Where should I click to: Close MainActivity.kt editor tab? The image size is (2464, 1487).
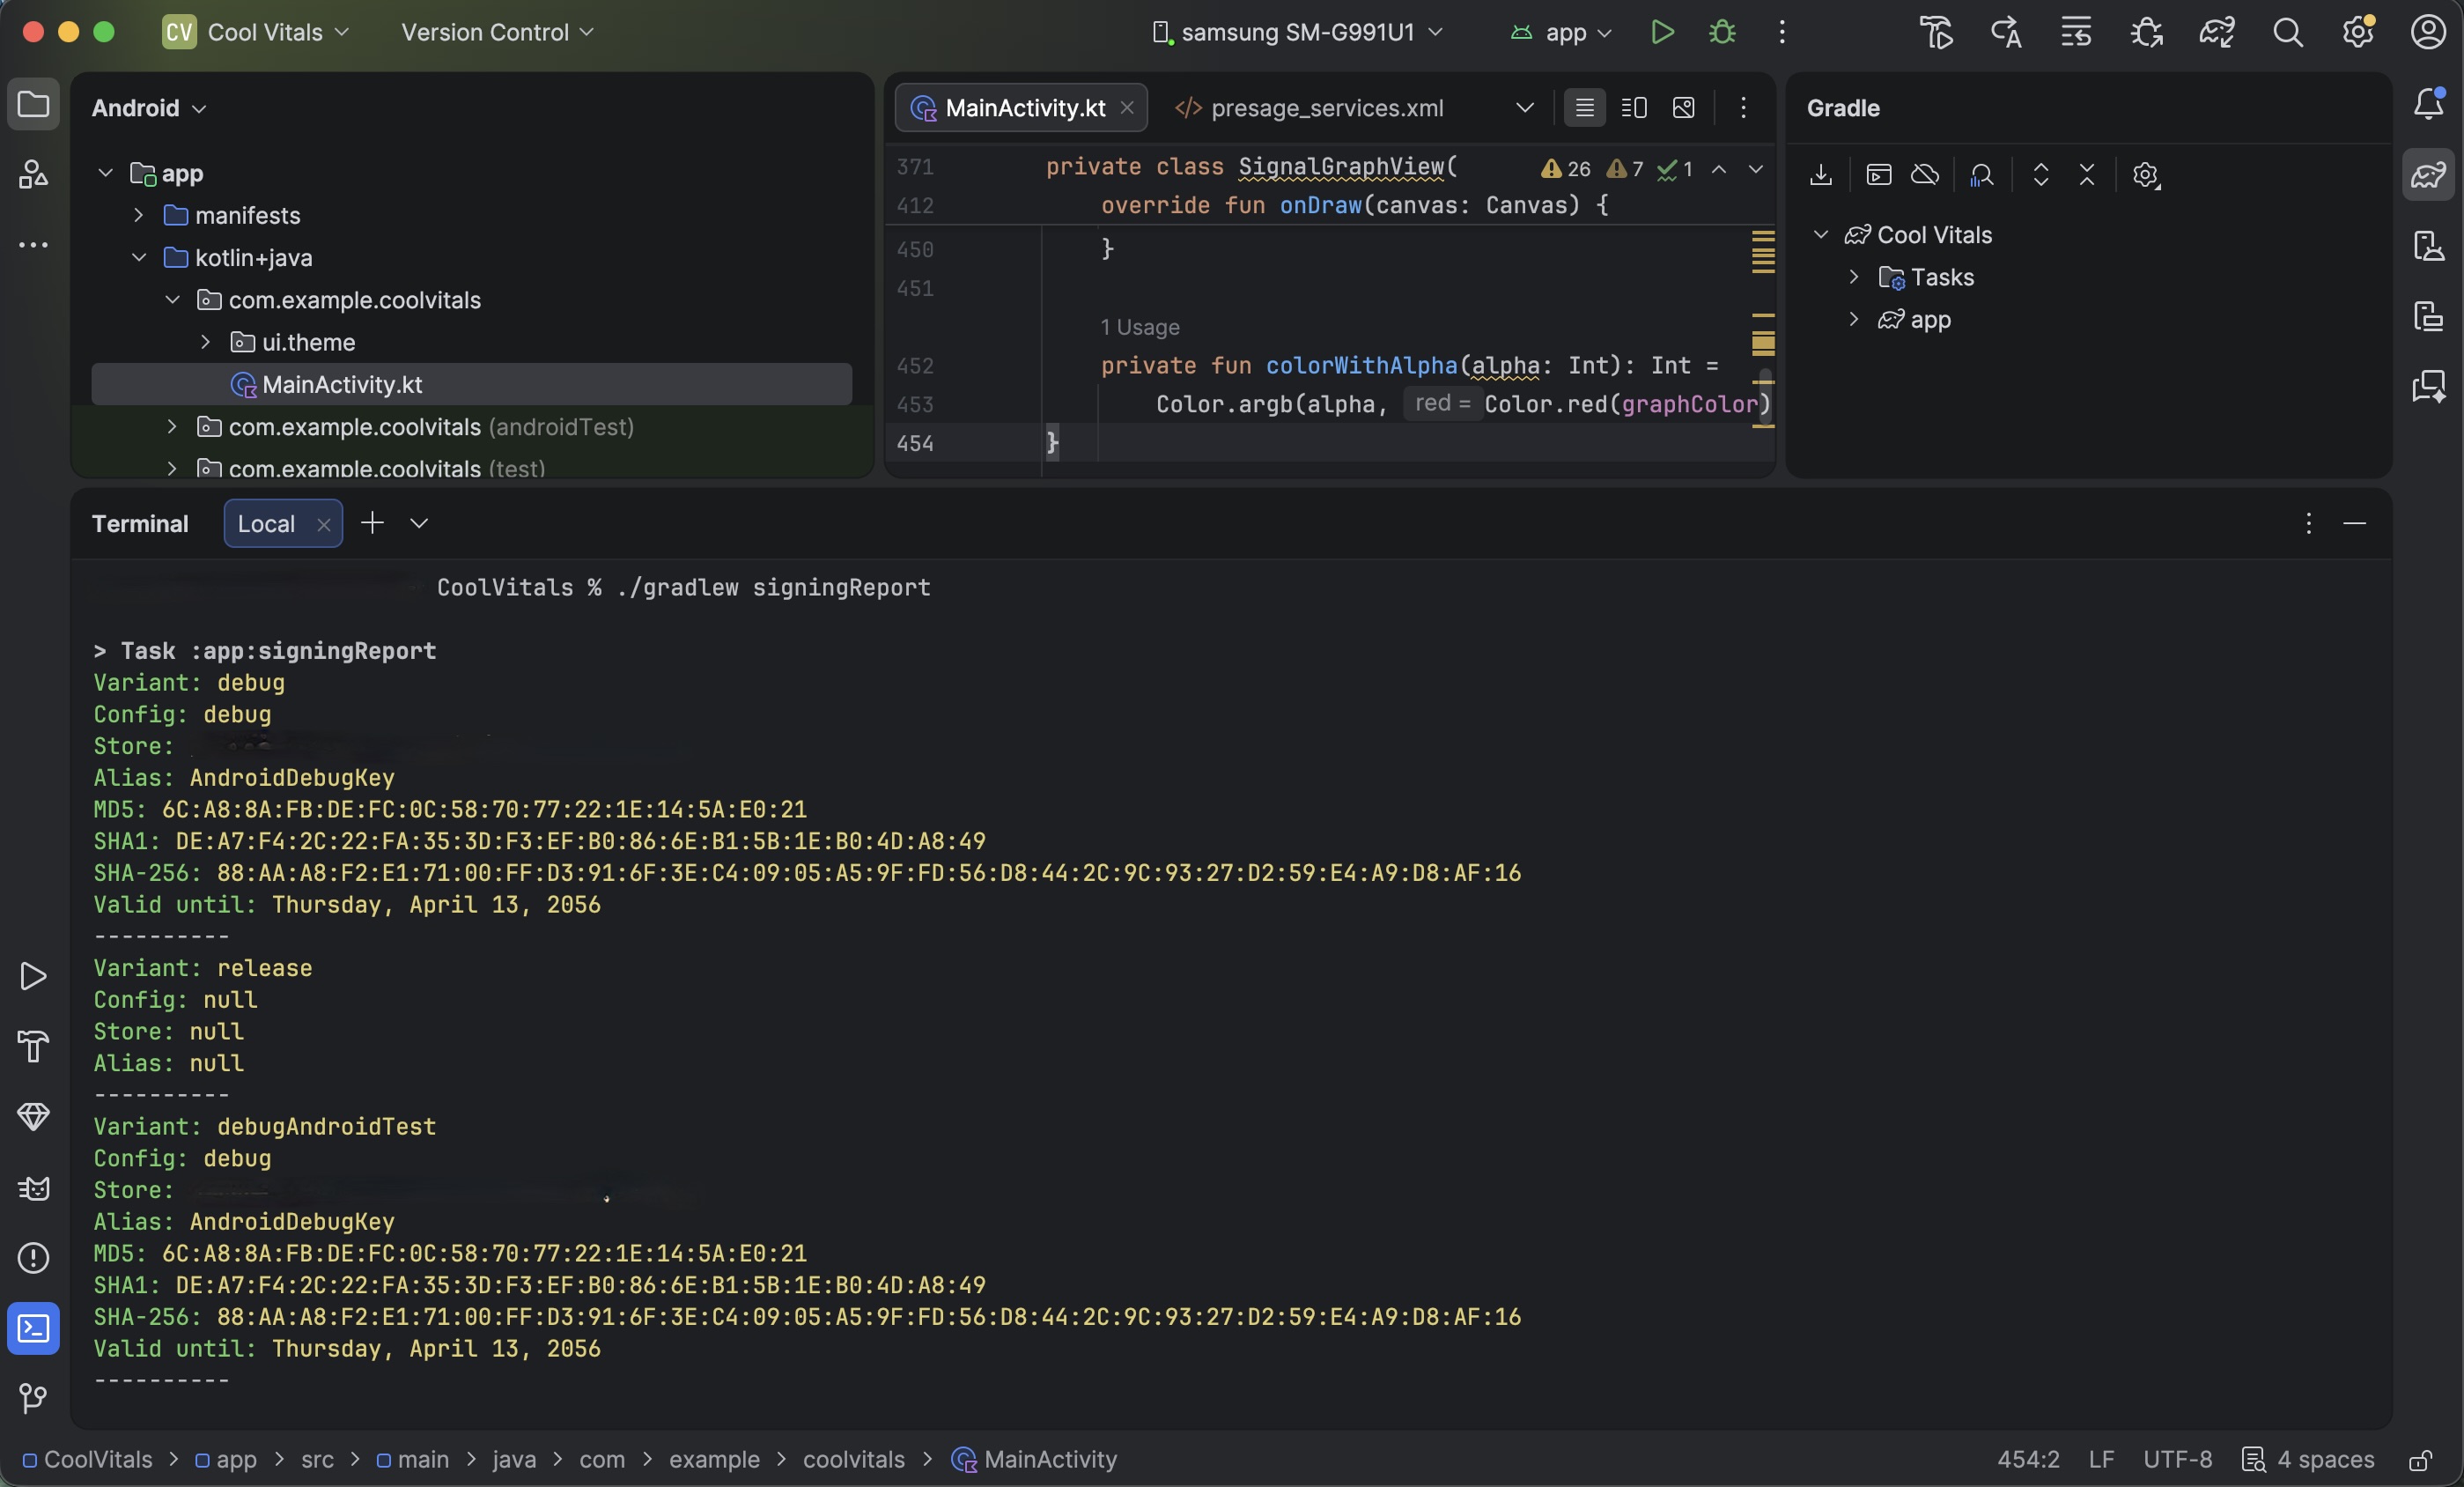(1127, 108)
